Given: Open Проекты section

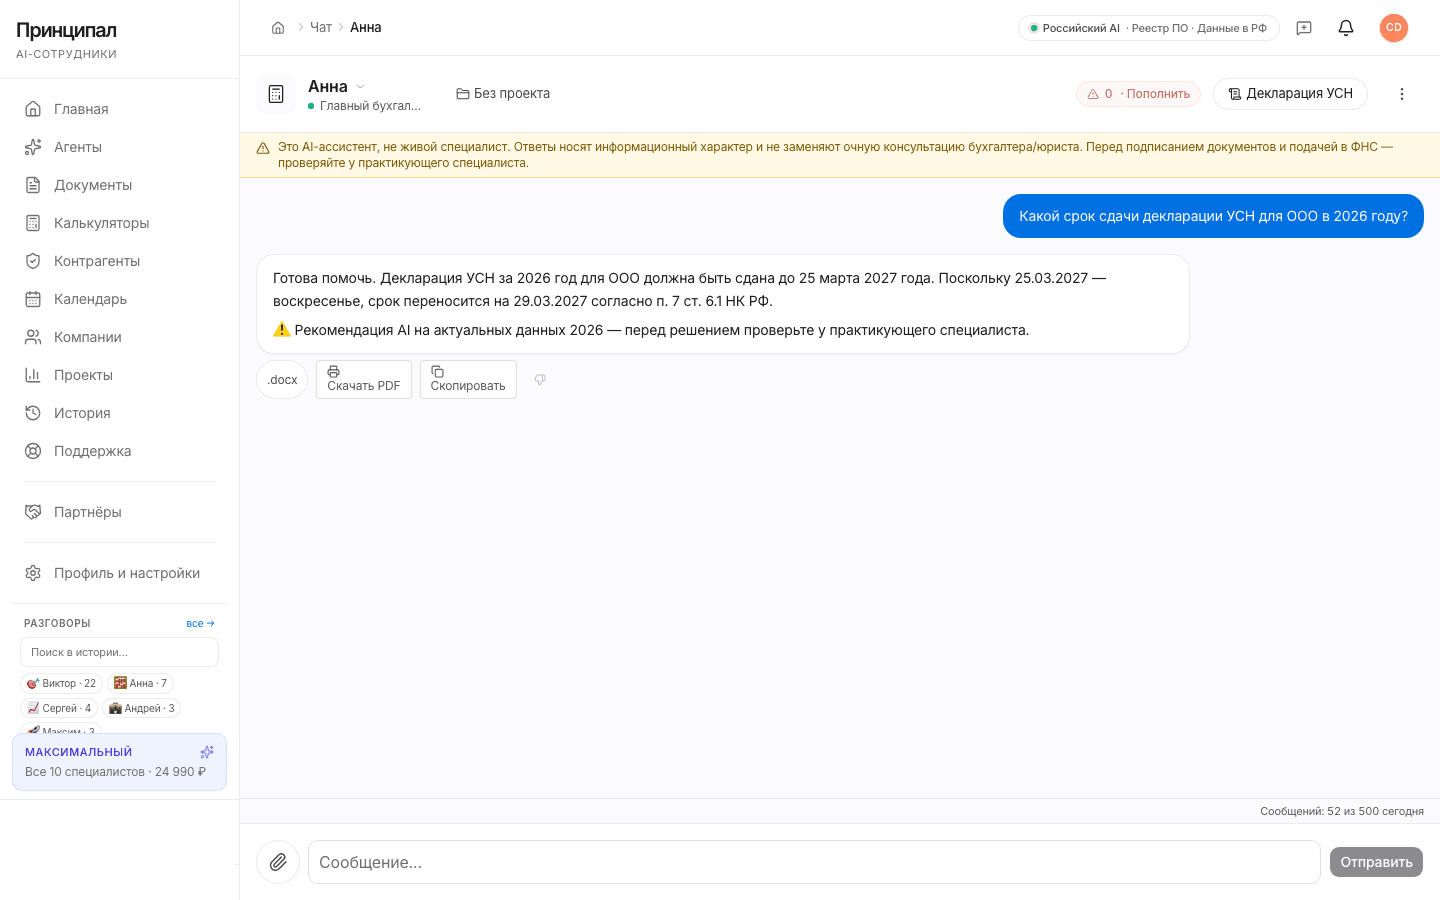Looking at the screenshot, I should (120, 375).
